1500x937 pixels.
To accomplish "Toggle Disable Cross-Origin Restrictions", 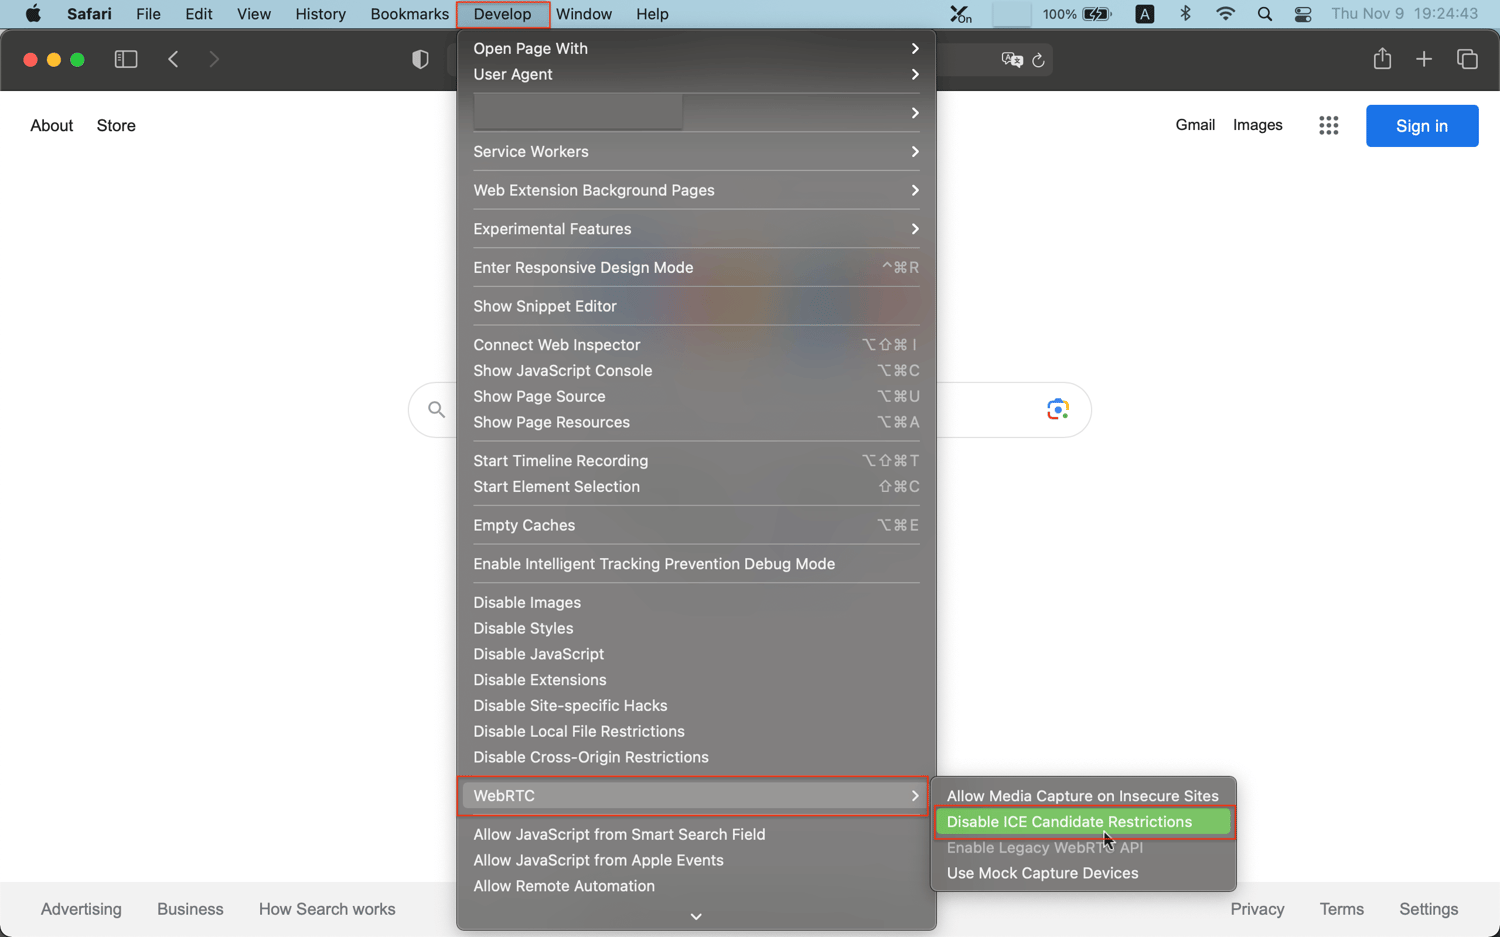I will click(591, 757).
